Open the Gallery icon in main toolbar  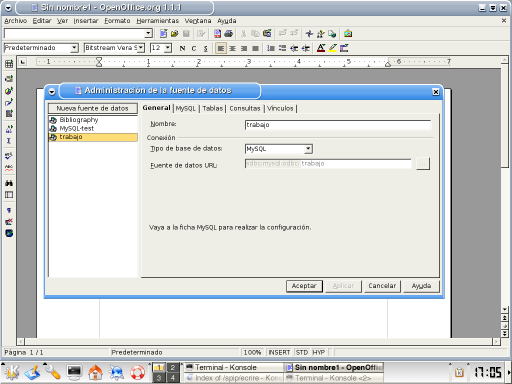(348, 33)
